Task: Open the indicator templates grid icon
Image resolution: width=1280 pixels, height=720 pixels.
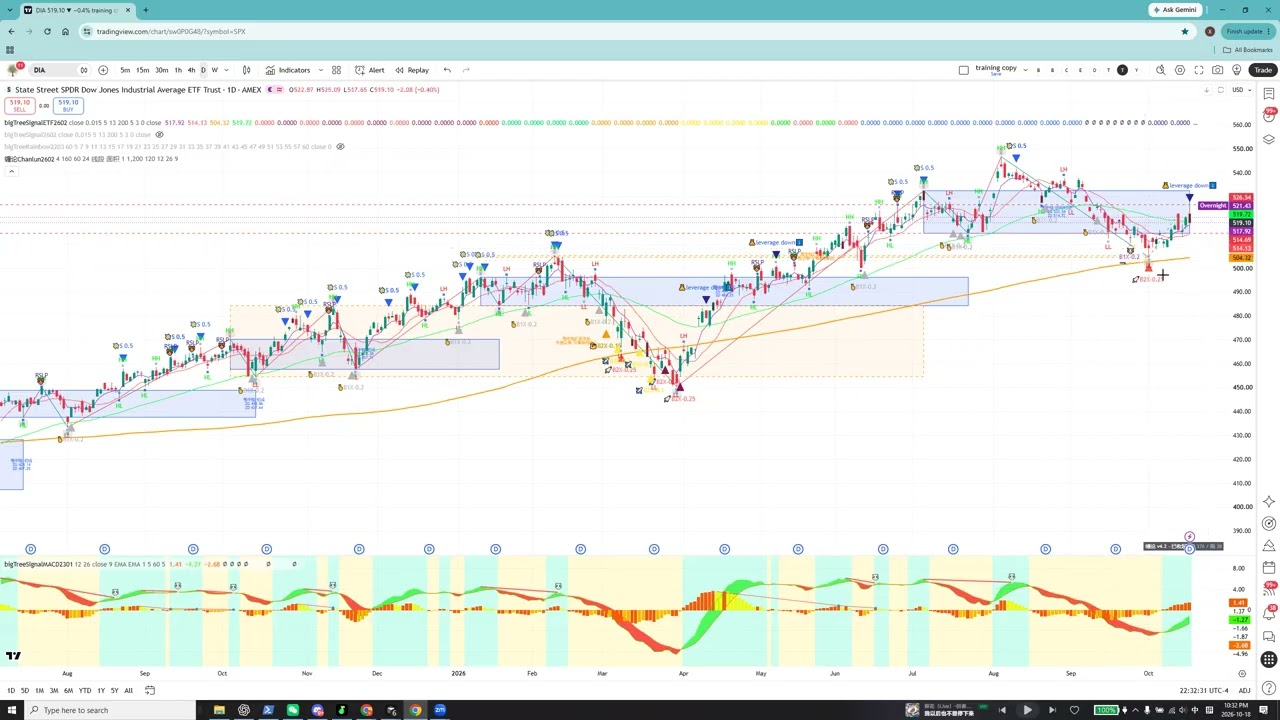Action: click(336, 70)
